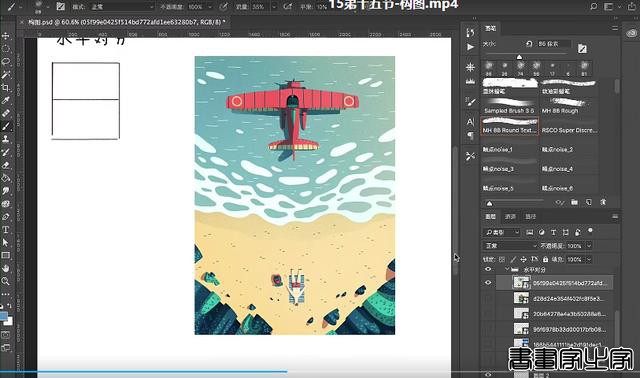Open the History panel icon

470,33
